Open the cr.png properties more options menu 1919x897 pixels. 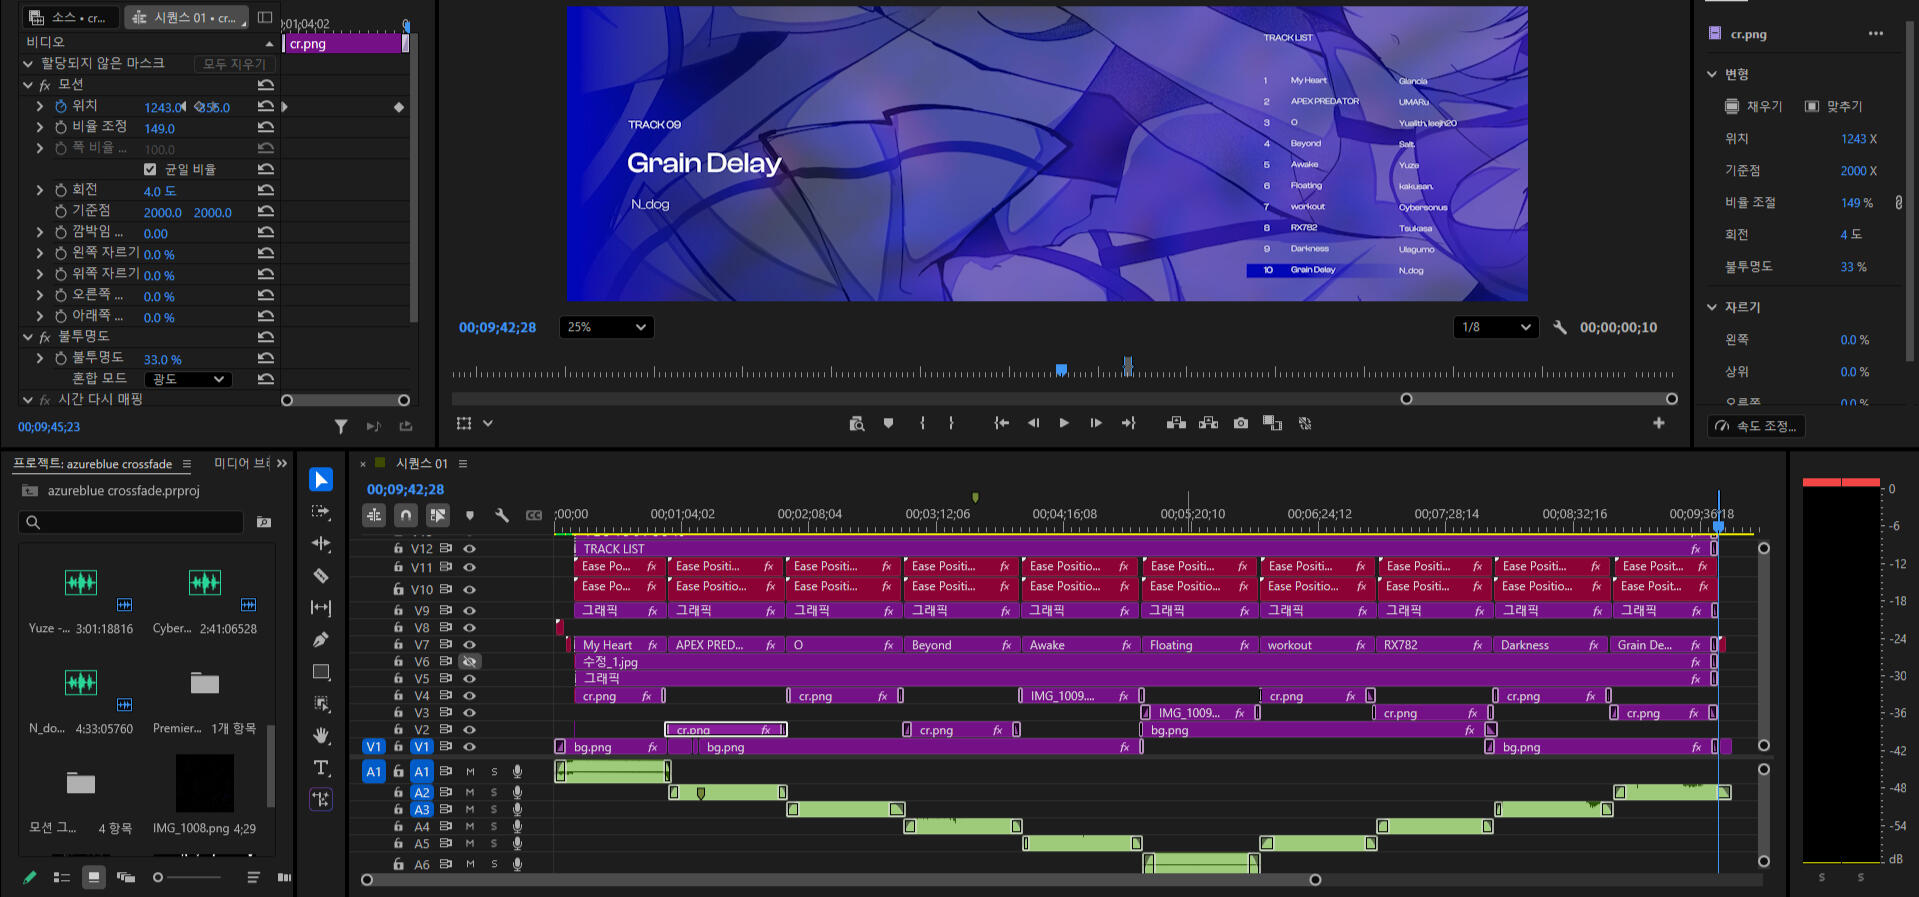click(x=1876, y=34)
